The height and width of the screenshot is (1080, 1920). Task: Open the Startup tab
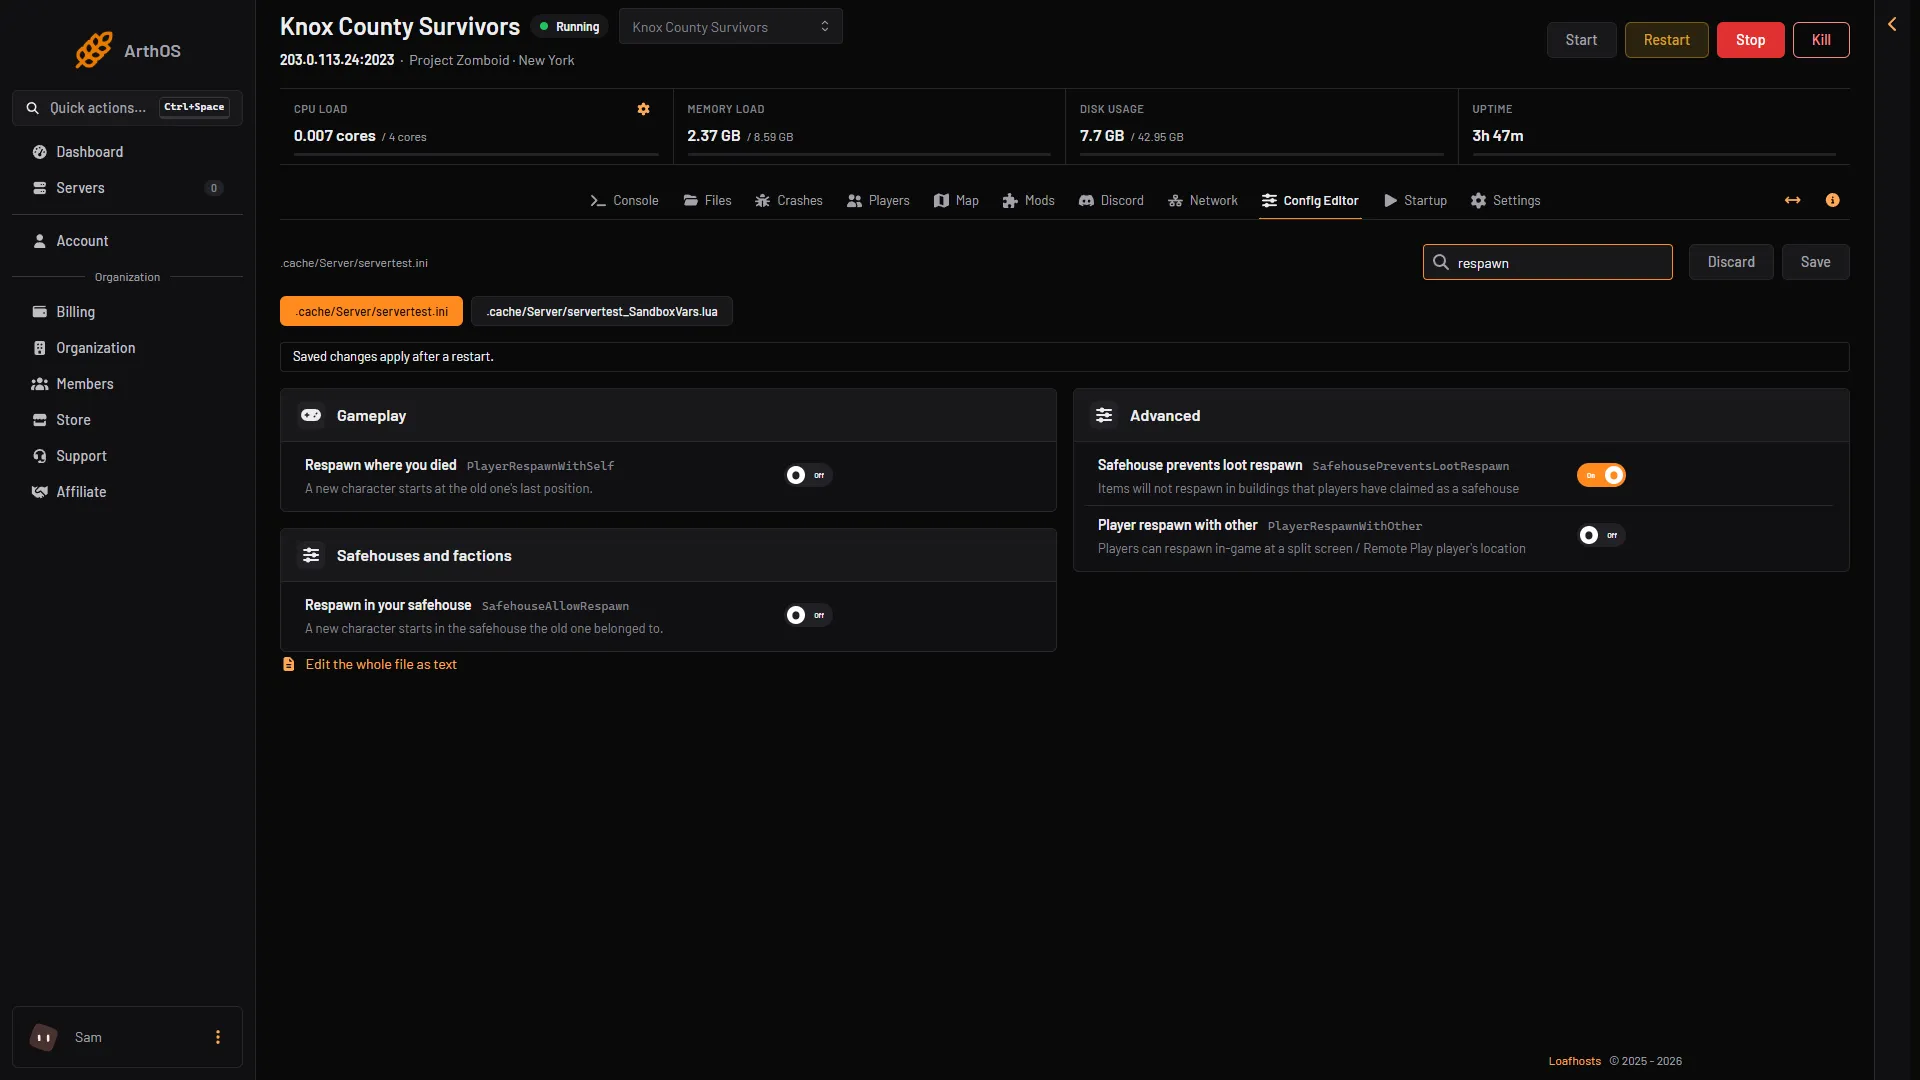(1415, 201)
